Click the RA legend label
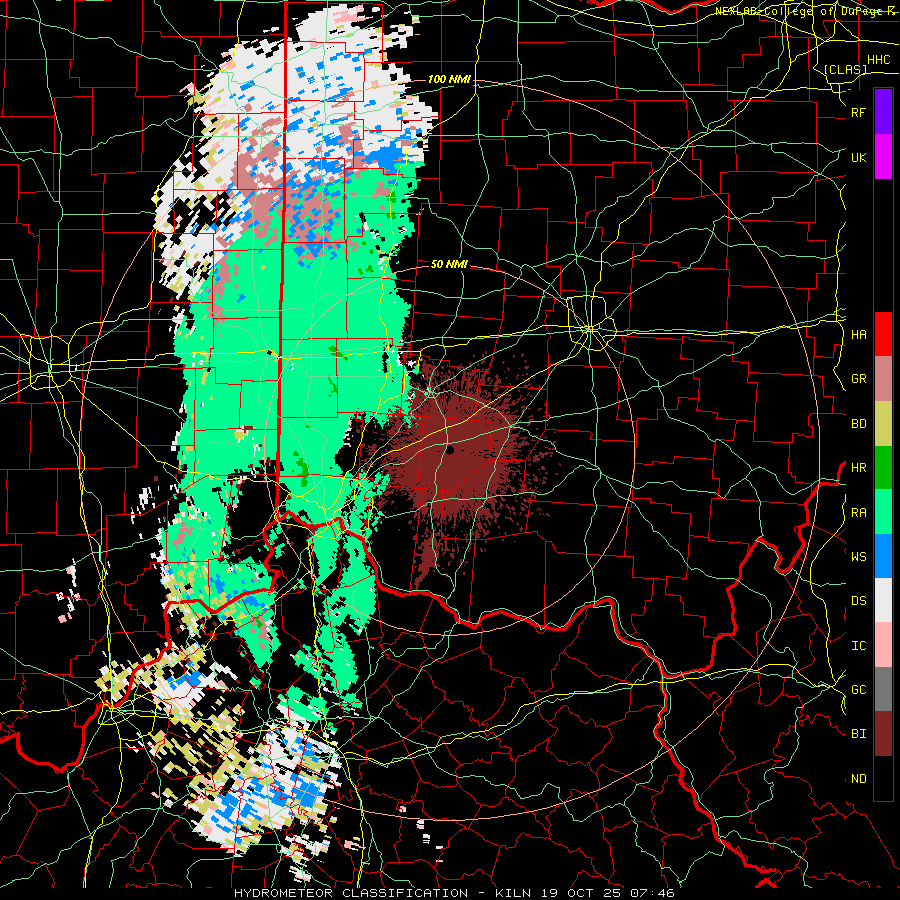Viewport: 900px width, 900px height. [858, 512]
